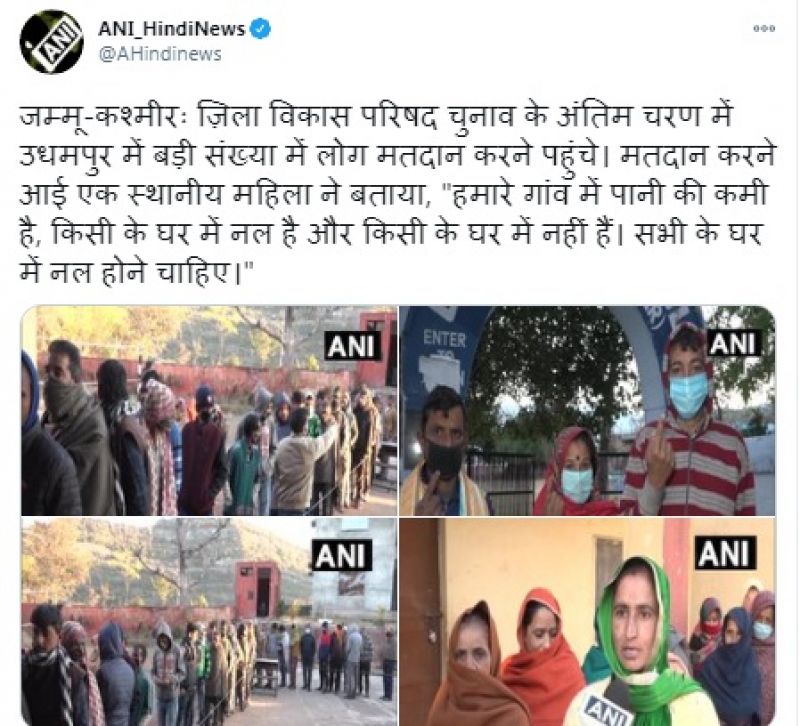The image size is (800, 726).
Task: Visit the @AHindinews handle
Action: (x=160, y=54)
